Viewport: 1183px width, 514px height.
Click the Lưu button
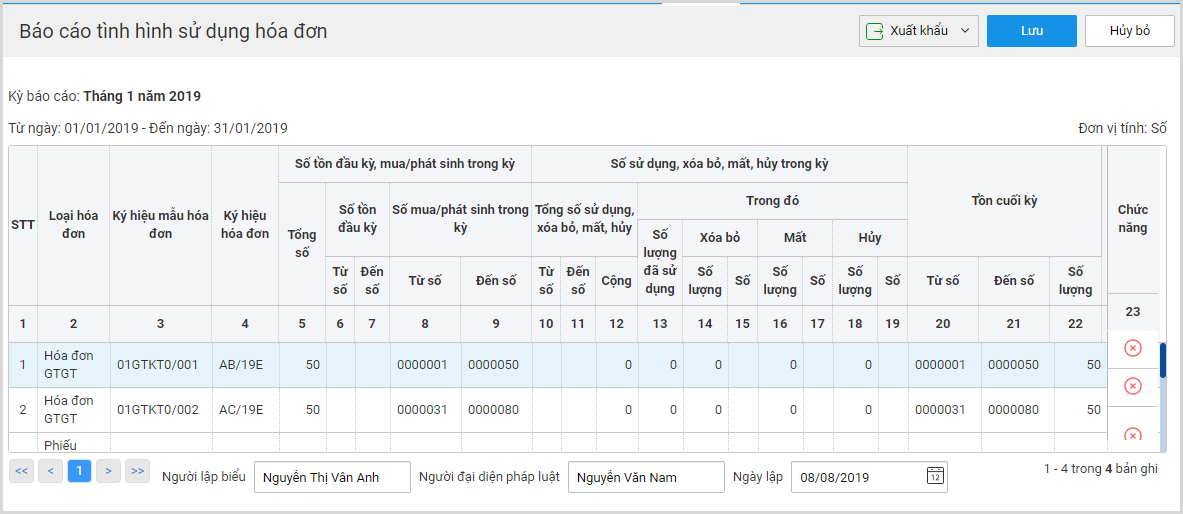point(1031,31)
